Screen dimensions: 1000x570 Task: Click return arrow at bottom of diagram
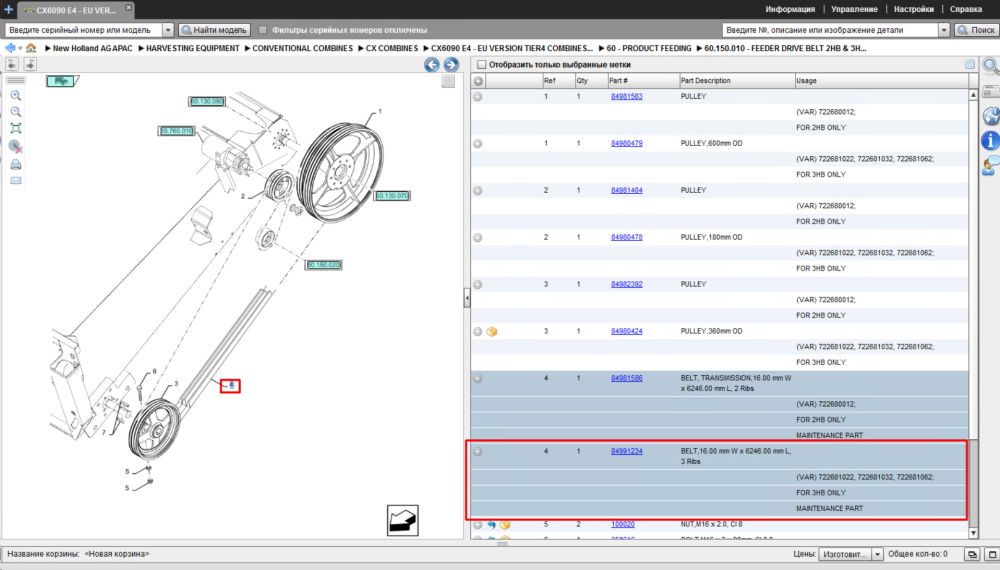coord(402,520)
